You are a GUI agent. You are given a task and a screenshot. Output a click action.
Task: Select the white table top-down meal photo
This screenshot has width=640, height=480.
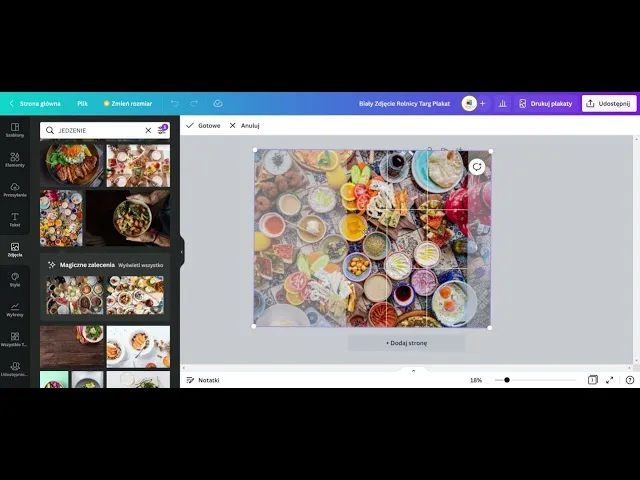pyautogui.click(x=138, y=164)
